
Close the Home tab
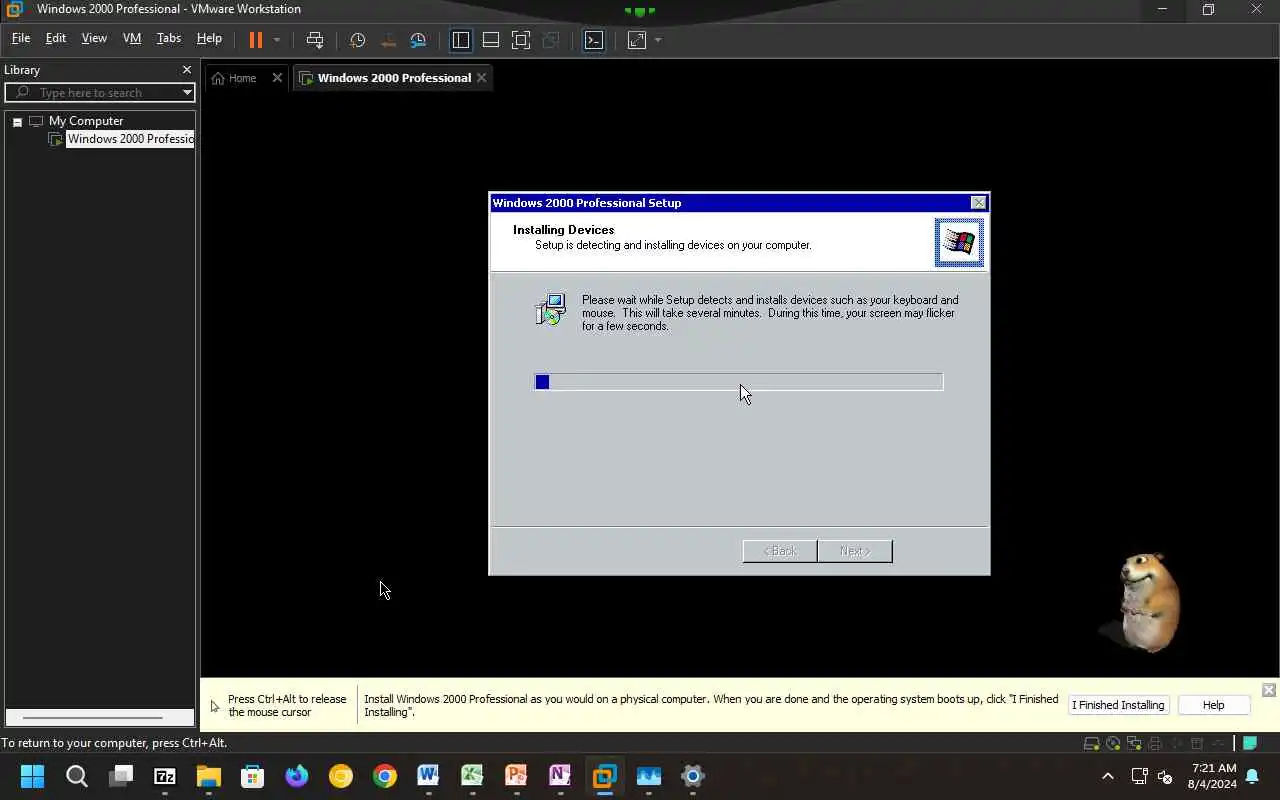[x=278, y=78]
